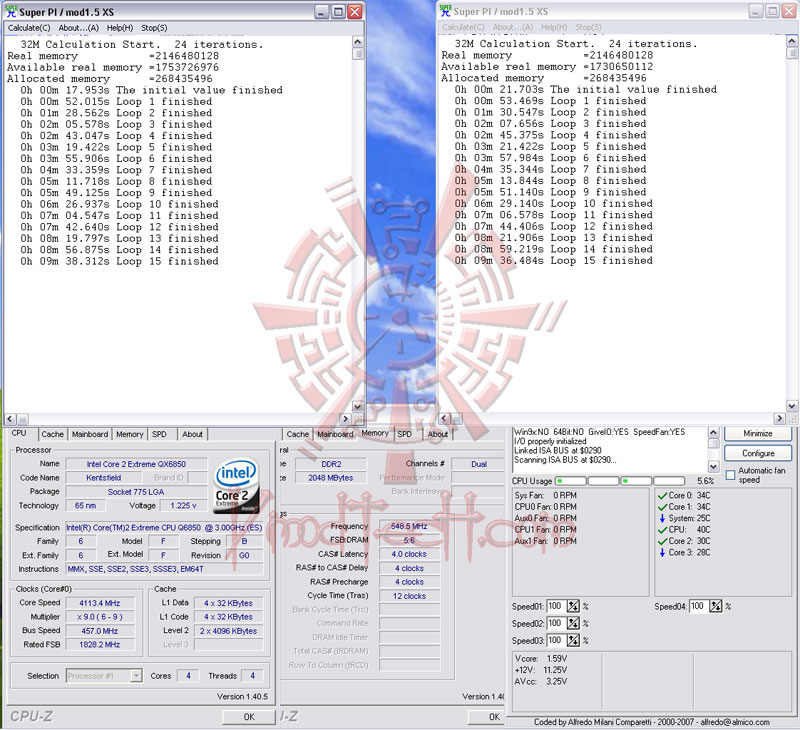Switch to the Memory tab in left CPU-Z
800x730 pixels.
click(130, 434)
